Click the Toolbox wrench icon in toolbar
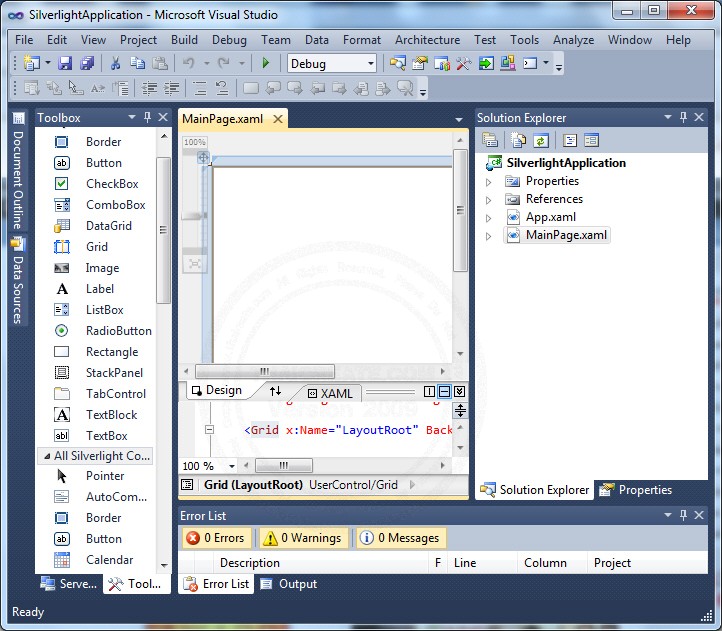 tap(464, 63)
